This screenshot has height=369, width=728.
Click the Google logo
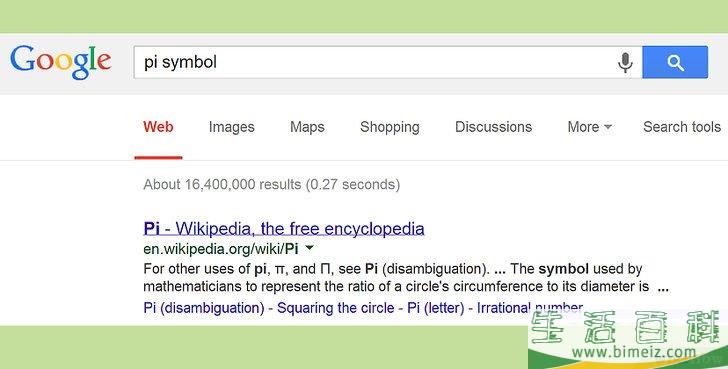[x=61, y=62]
